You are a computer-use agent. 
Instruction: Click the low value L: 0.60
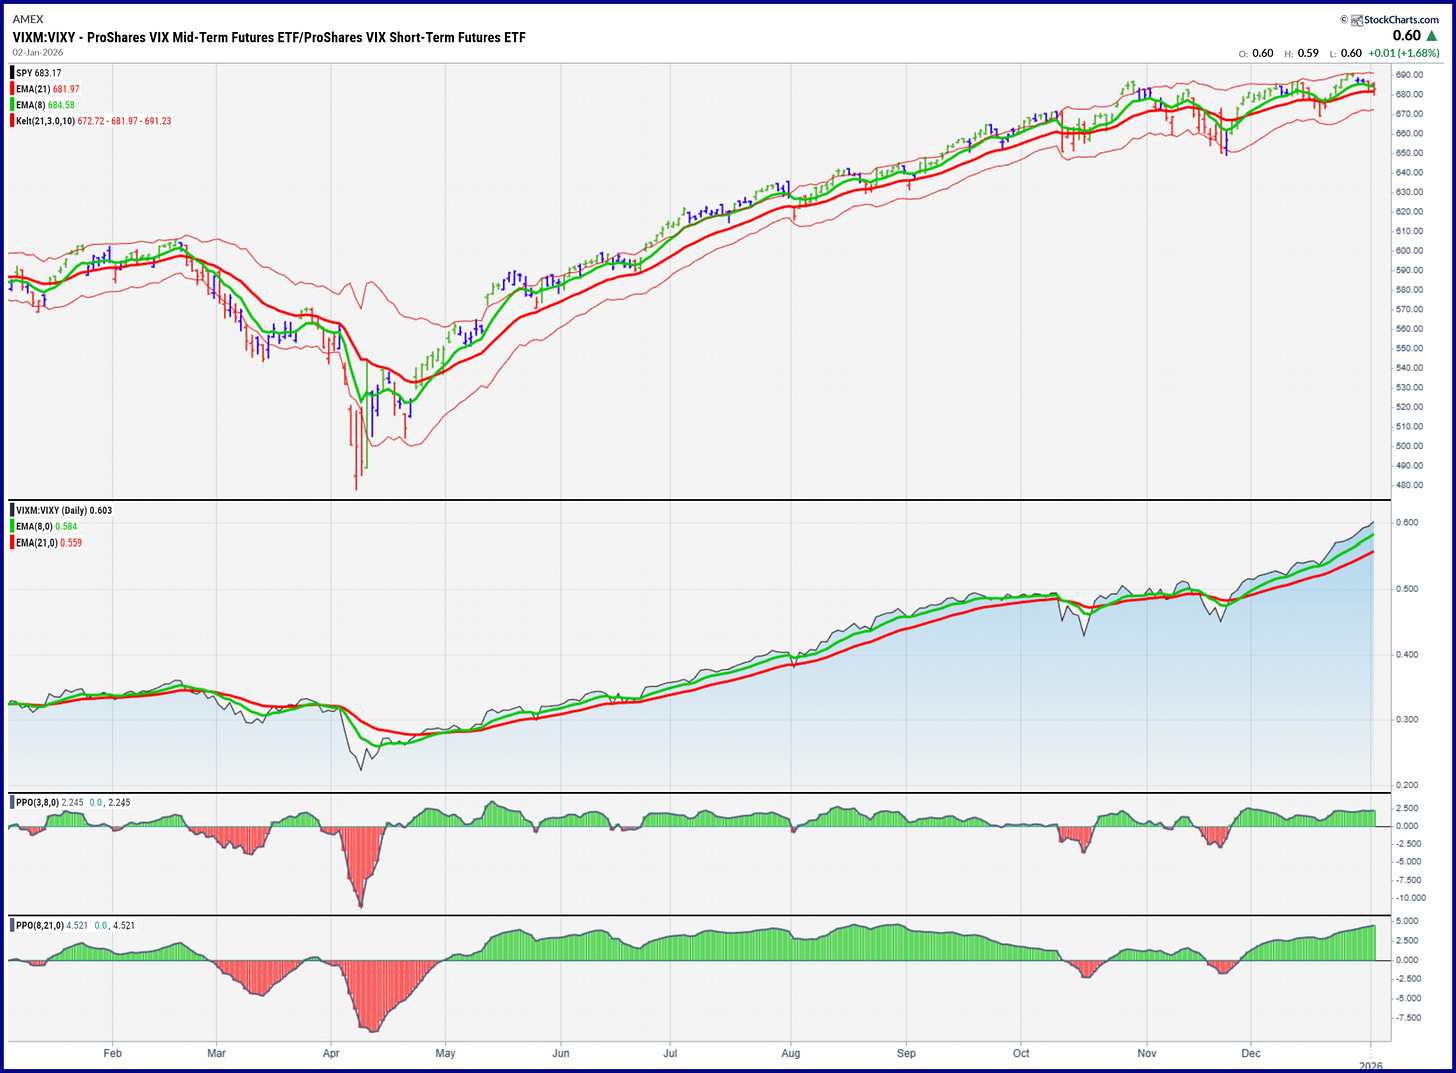tap(1346, 53)
